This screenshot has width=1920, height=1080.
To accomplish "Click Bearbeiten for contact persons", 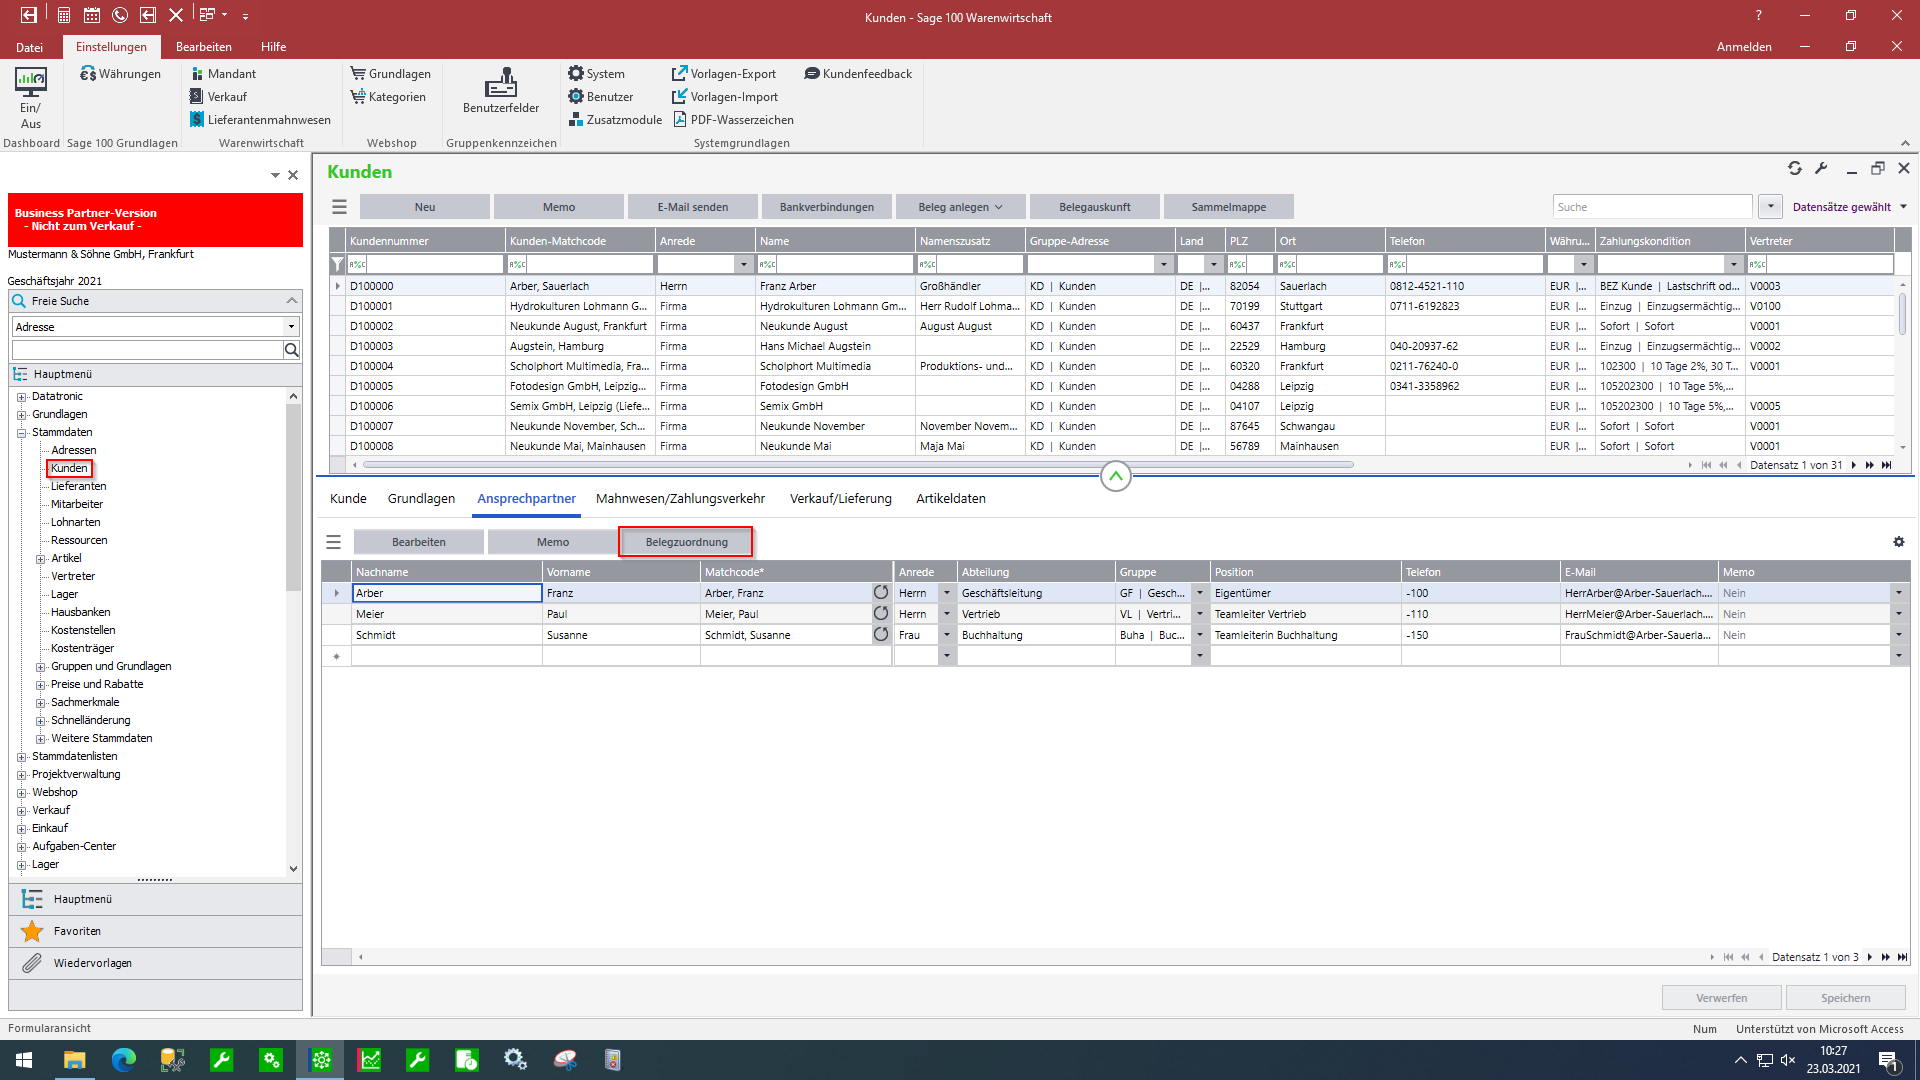I will (419, 542).
